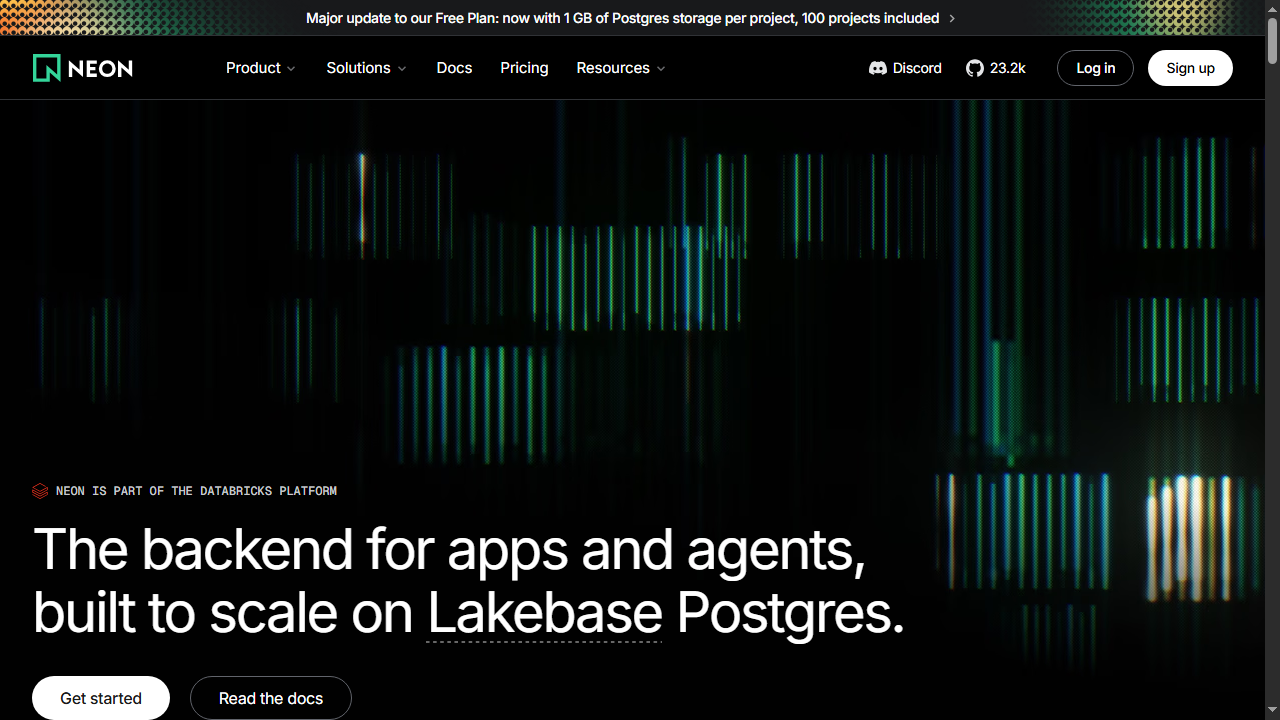Click the Databricks platform tagline text

(x=196, y=491)
